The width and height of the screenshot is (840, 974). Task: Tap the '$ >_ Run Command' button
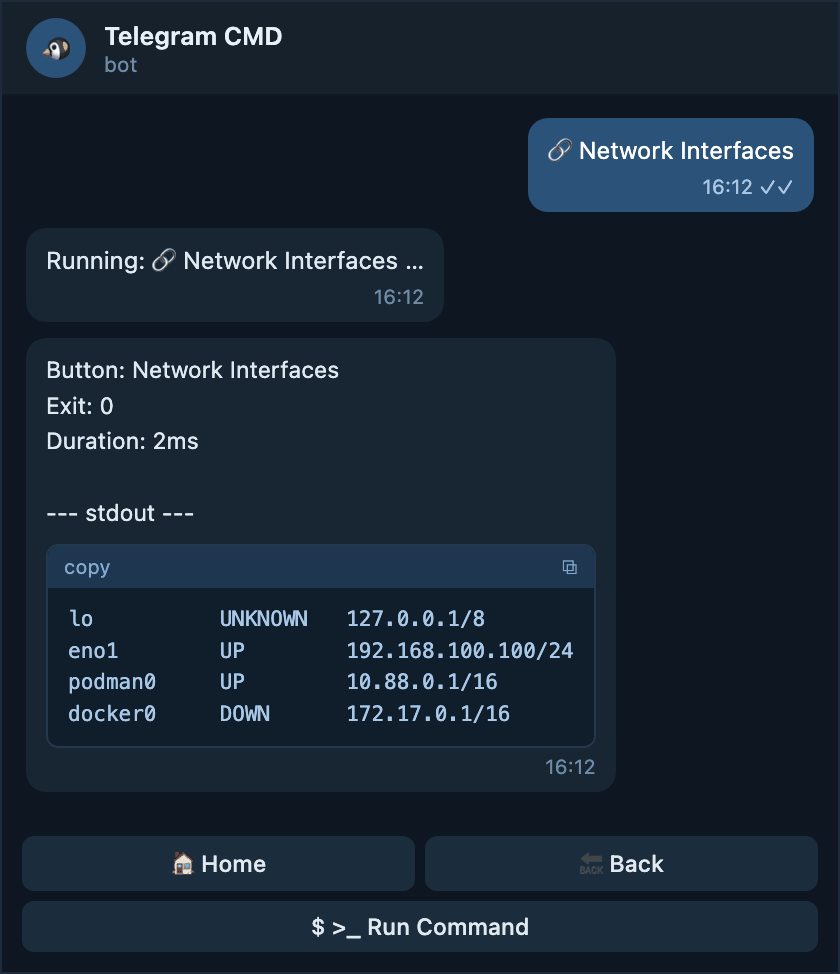[420, 927]
